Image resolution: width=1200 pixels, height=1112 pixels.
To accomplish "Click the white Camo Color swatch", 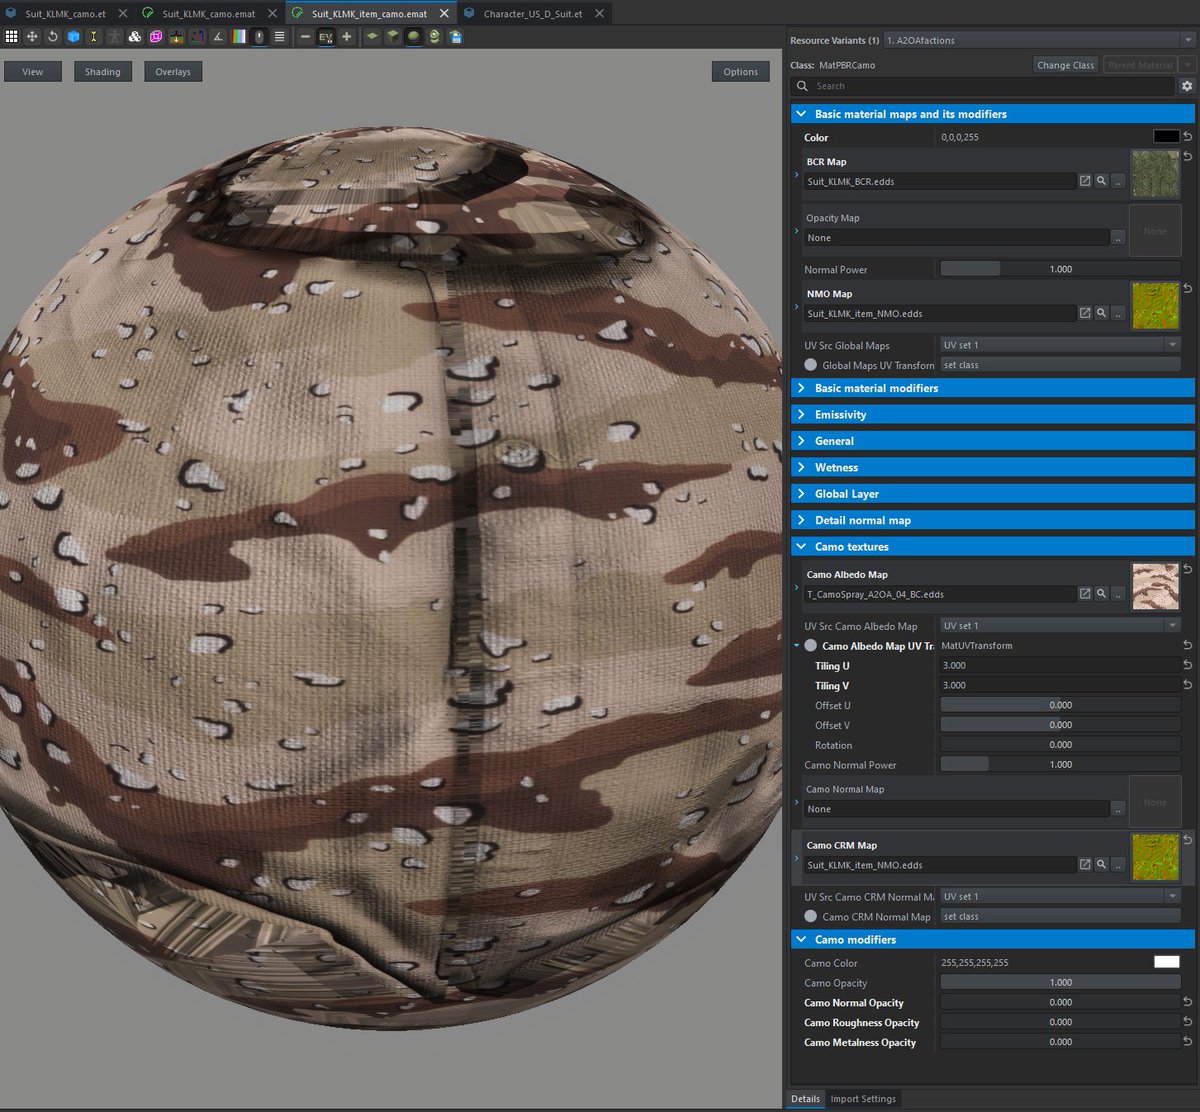I will 1166,963.
